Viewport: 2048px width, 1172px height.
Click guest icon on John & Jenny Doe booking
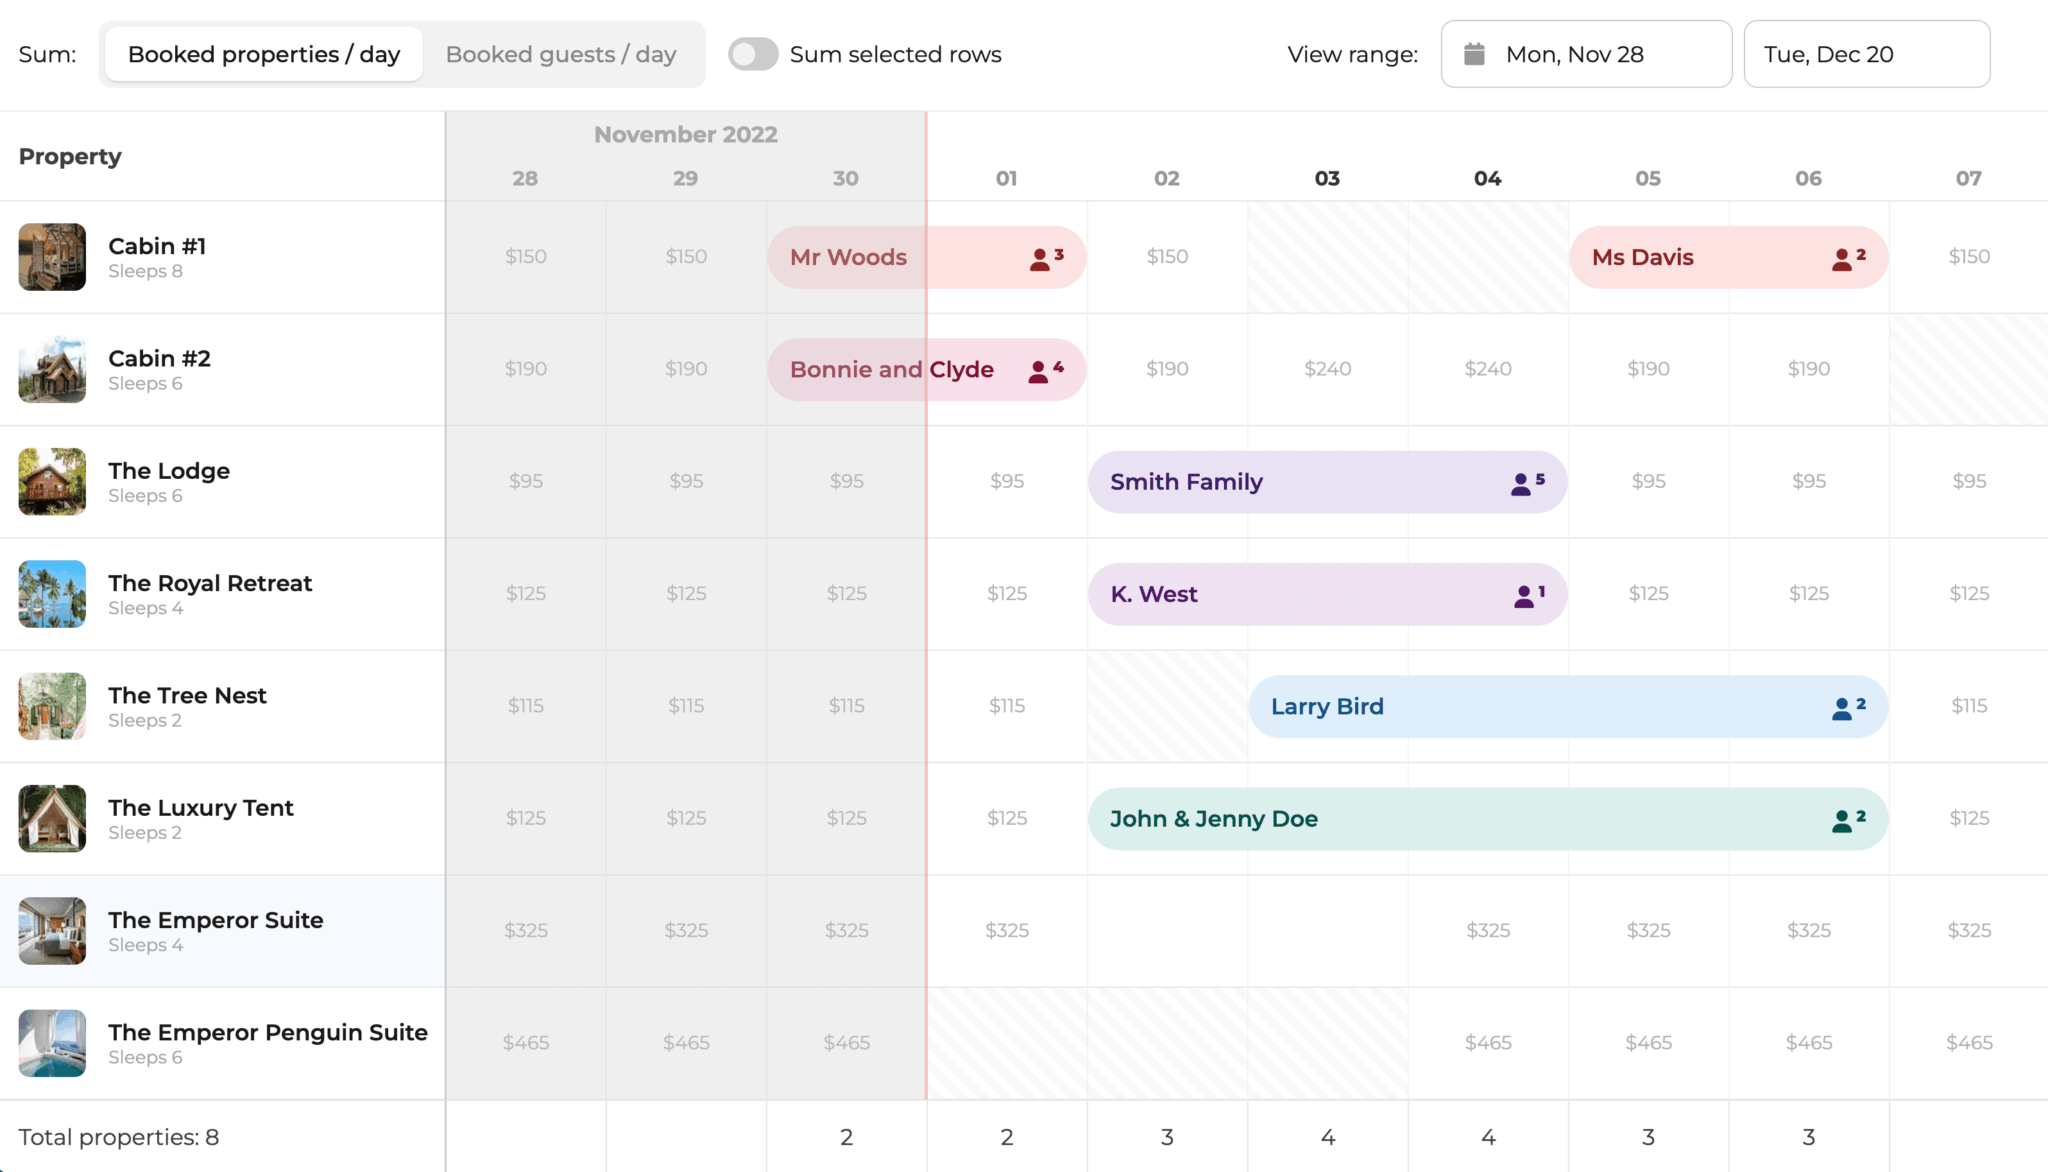[1842, 821]
